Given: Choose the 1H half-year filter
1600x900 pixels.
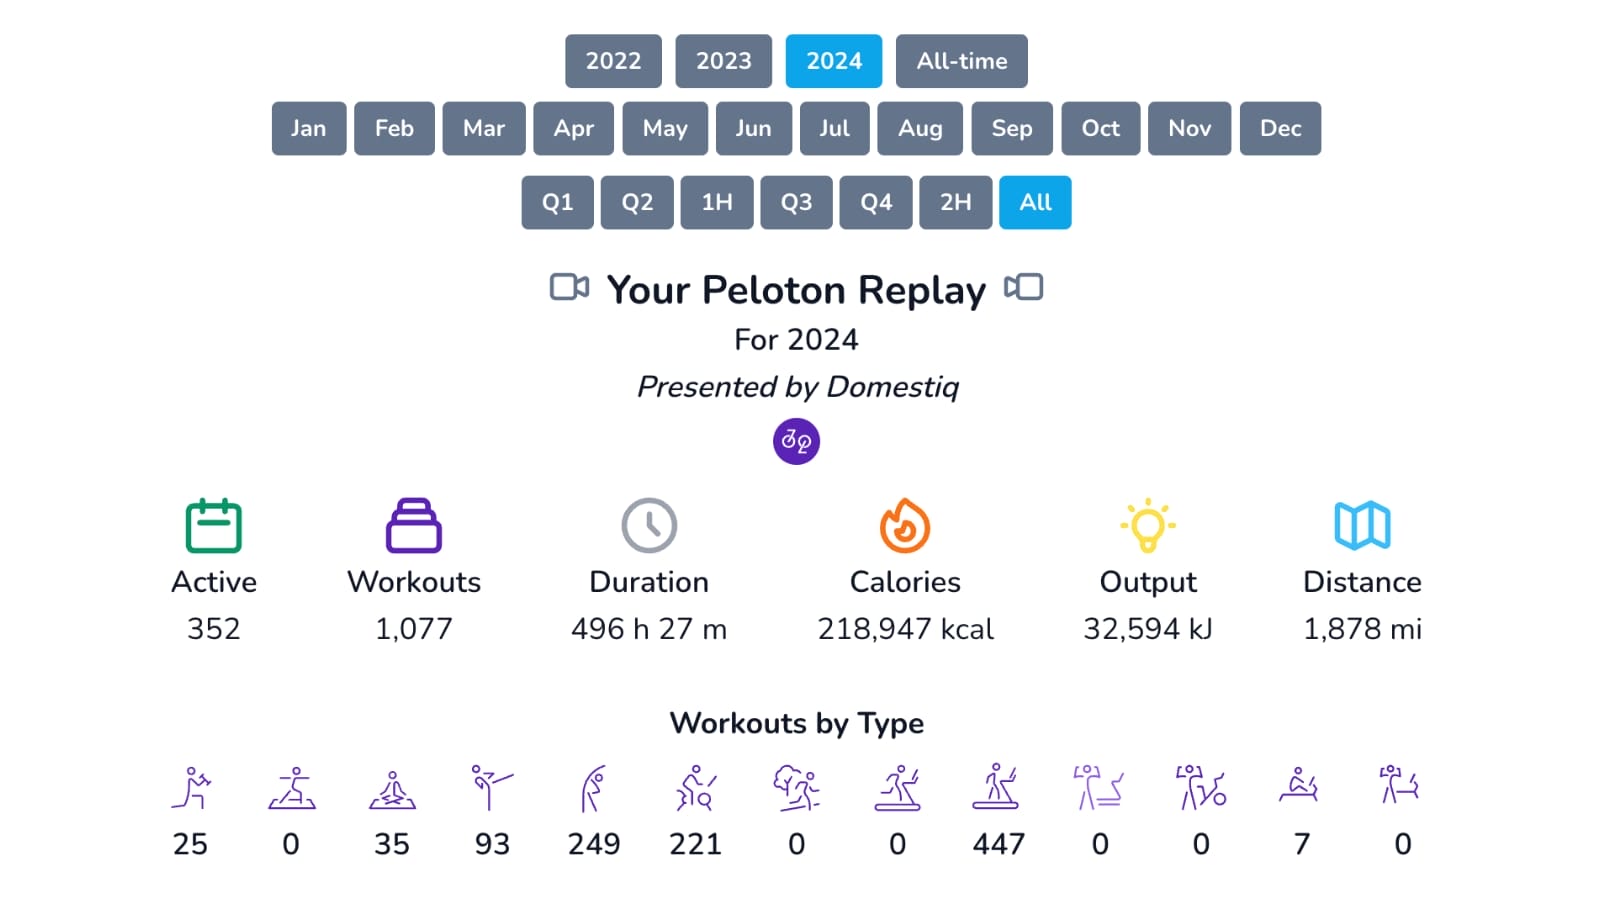Looking at the screenshot, I should (x=716, y=202).
